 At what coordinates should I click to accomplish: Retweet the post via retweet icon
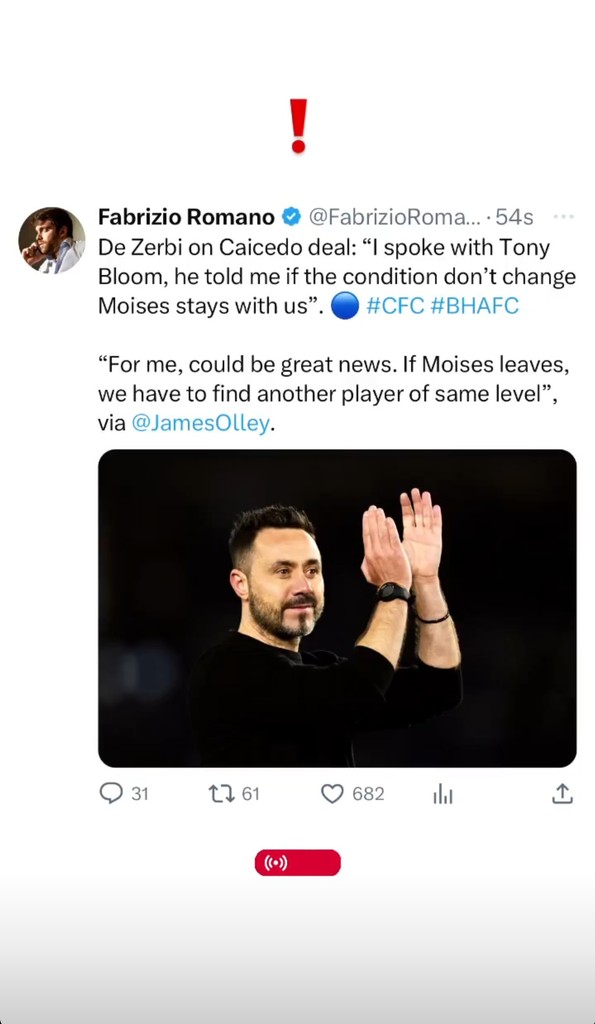click(x=220, y=793)
